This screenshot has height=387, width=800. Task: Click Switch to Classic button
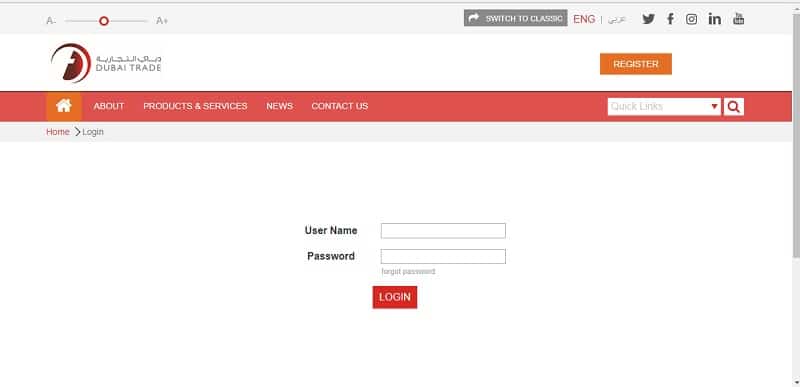(x=515, y=18)
